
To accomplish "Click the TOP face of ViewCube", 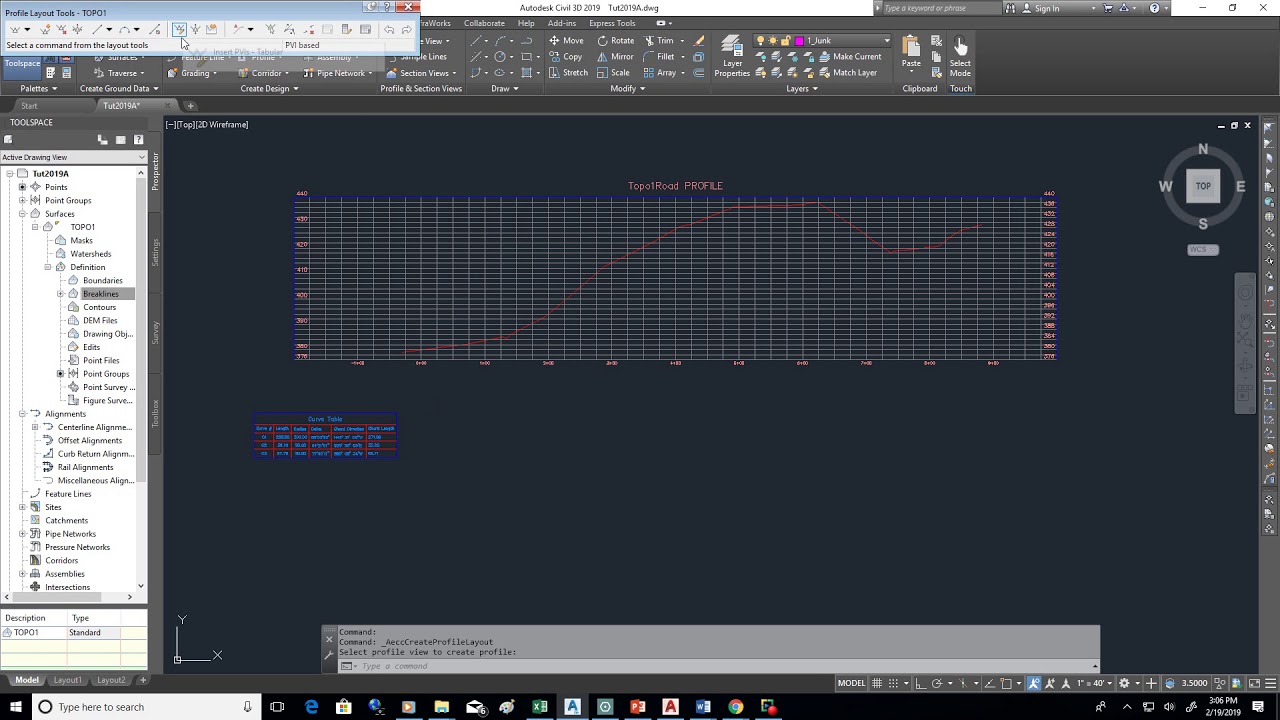I will (1203, 186).
